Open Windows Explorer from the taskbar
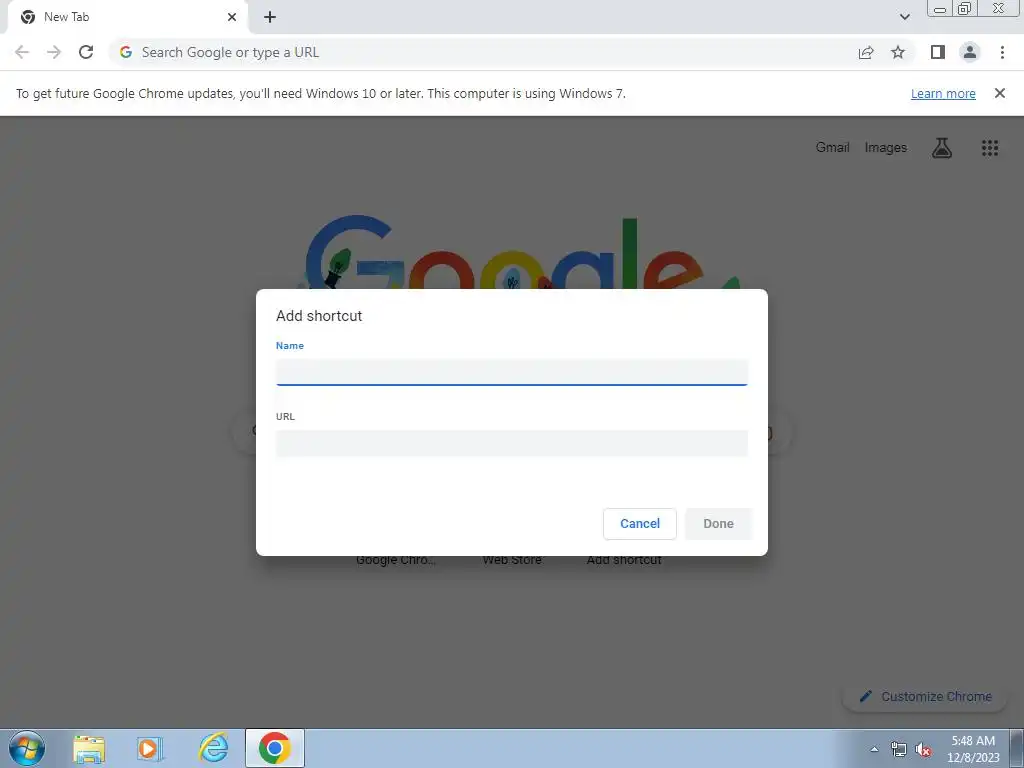 (89, 749)
